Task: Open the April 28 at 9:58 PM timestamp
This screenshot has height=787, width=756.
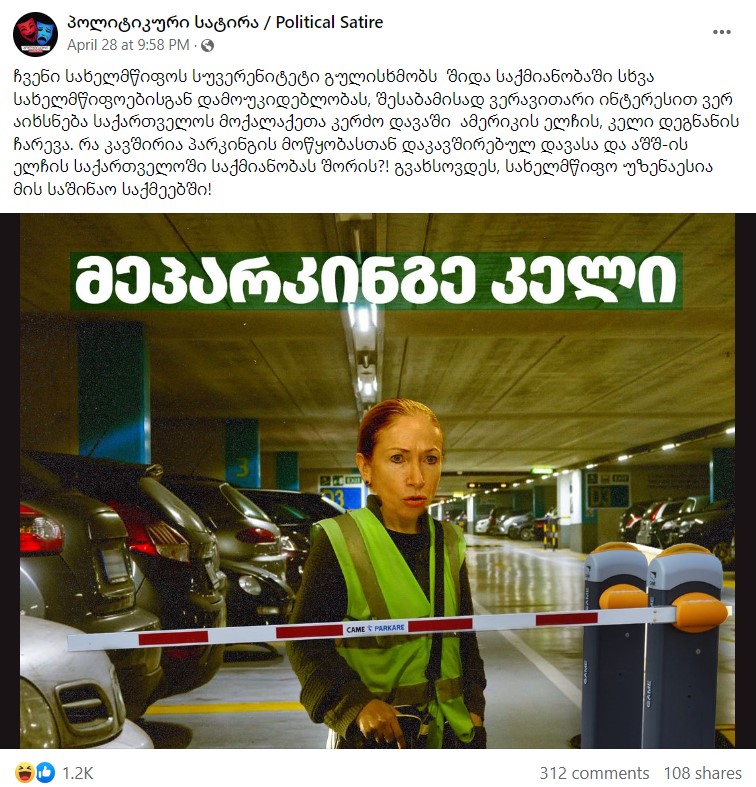Action: pyautogui.click(x=128, y=45)
